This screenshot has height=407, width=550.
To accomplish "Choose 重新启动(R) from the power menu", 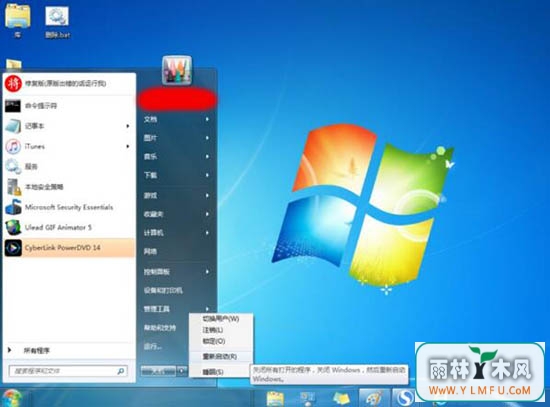I will click(220, 356).
